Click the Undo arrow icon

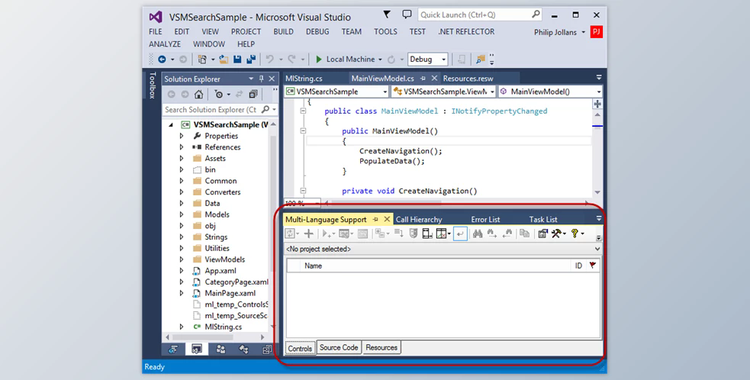(270, 59)
